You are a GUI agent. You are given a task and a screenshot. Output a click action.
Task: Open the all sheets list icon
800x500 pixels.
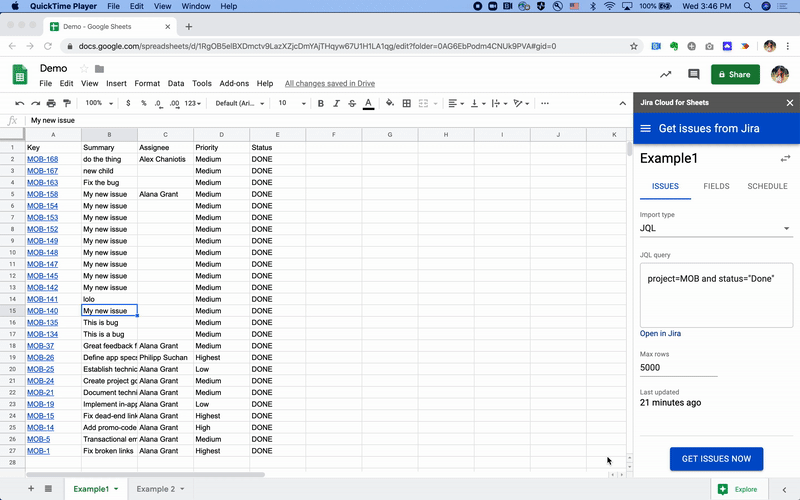(x=48, y=489)
